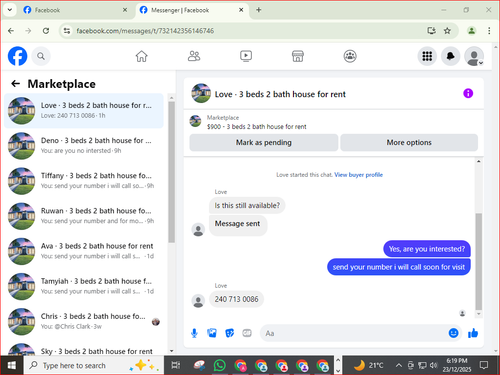The width and height of the screenshot is (500, 375).
Task: Open the Groups icon in top navigation
Action: (350, 56)
